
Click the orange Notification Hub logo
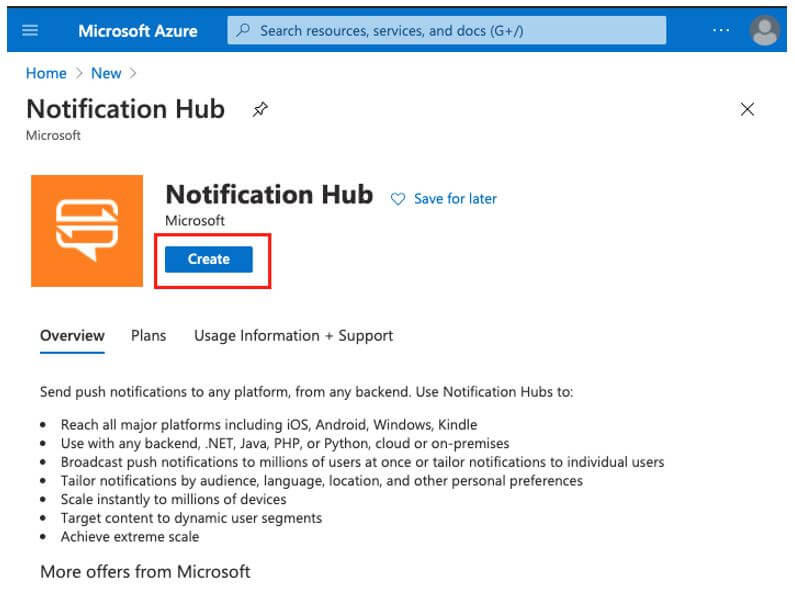(x=87, y=231)
